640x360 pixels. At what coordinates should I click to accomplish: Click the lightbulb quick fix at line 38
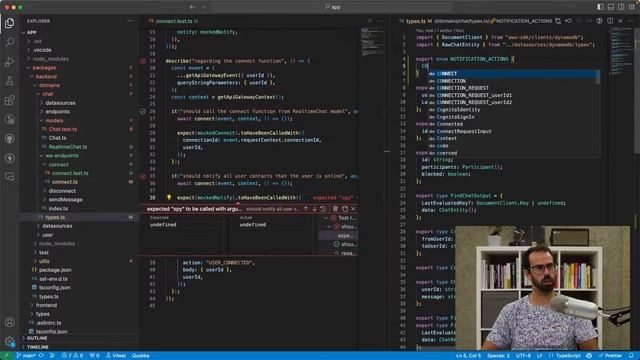click(169, 198)
